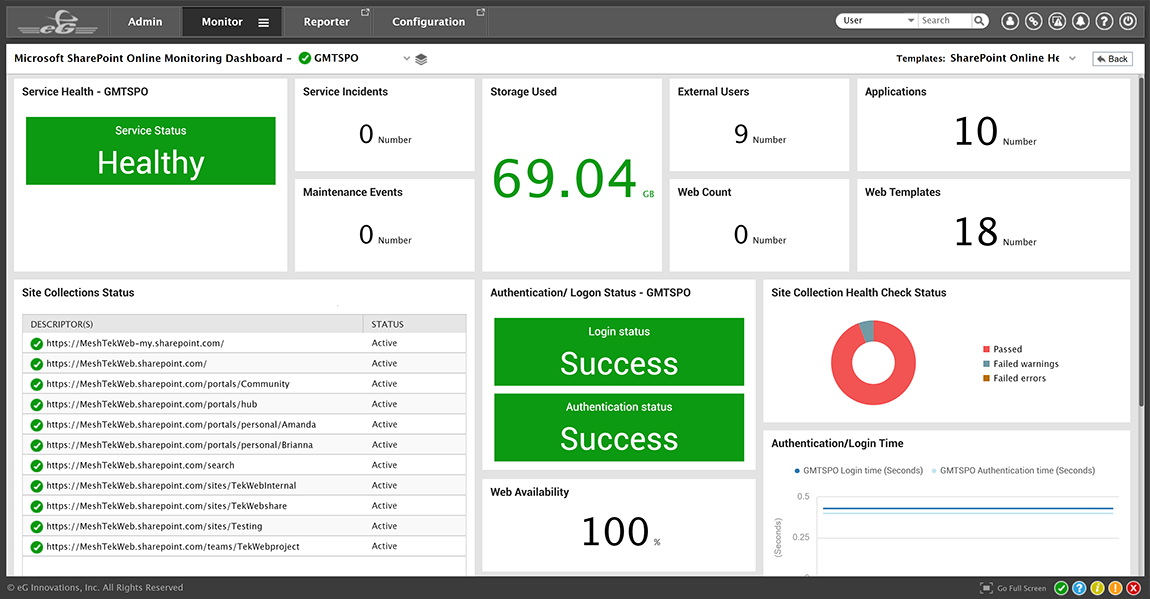
Task: Click the Back button
Action: pos(1113,59)
